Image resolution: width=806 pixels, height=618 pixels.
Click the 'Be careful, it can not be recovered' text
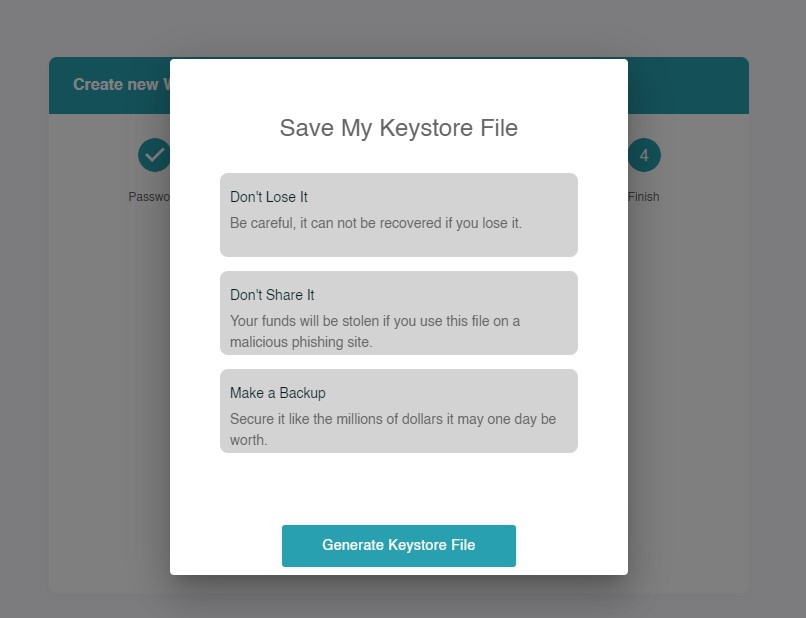(375, 223)
